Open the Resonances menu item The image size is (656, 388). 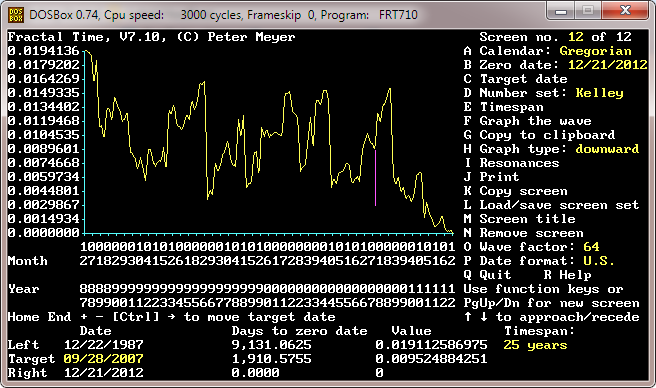tap(511, 163)
